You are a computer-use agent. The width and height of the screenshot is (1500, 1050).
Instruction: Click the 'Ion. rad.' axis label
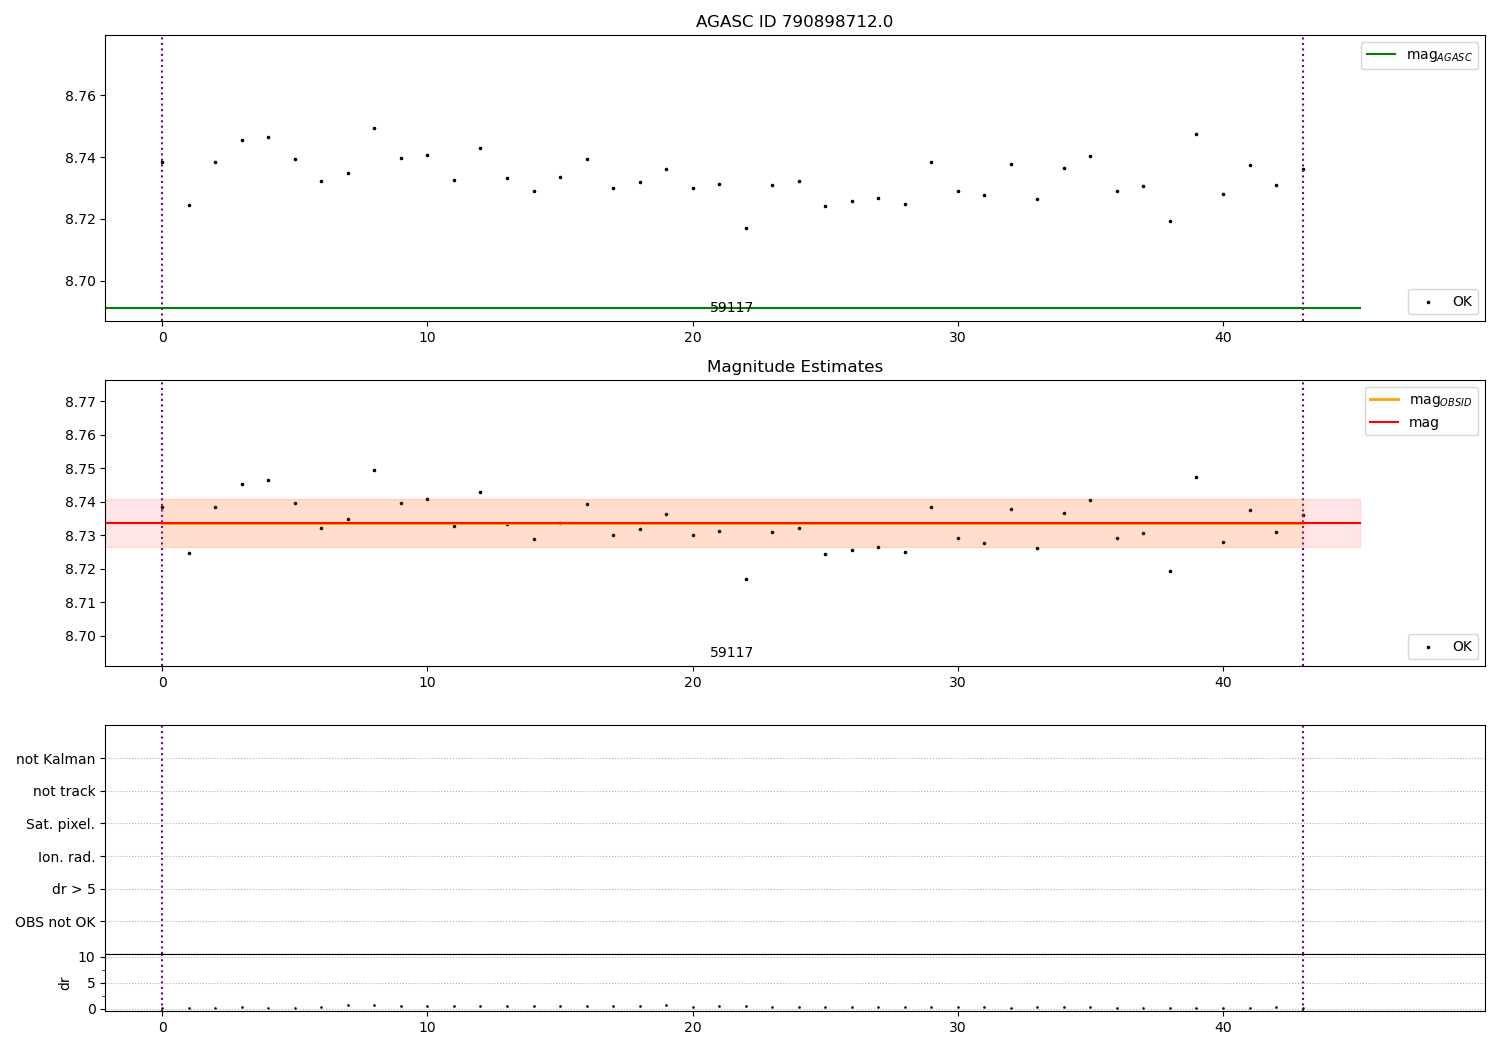pos(67,857)
